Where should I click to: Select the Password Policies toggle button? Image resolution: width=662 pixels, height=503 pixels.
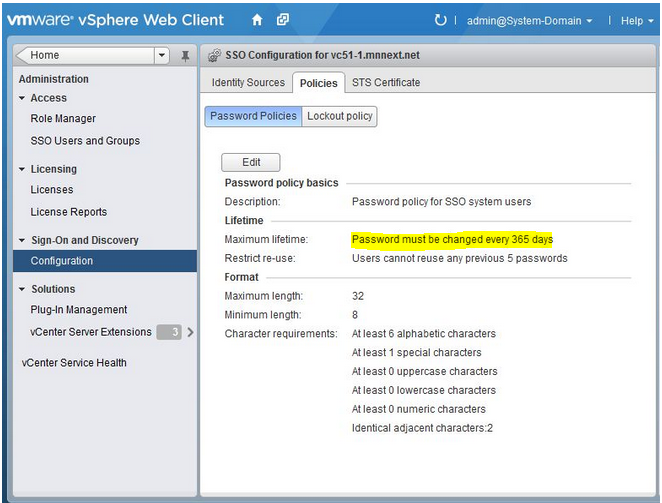[x=253, y=116]
